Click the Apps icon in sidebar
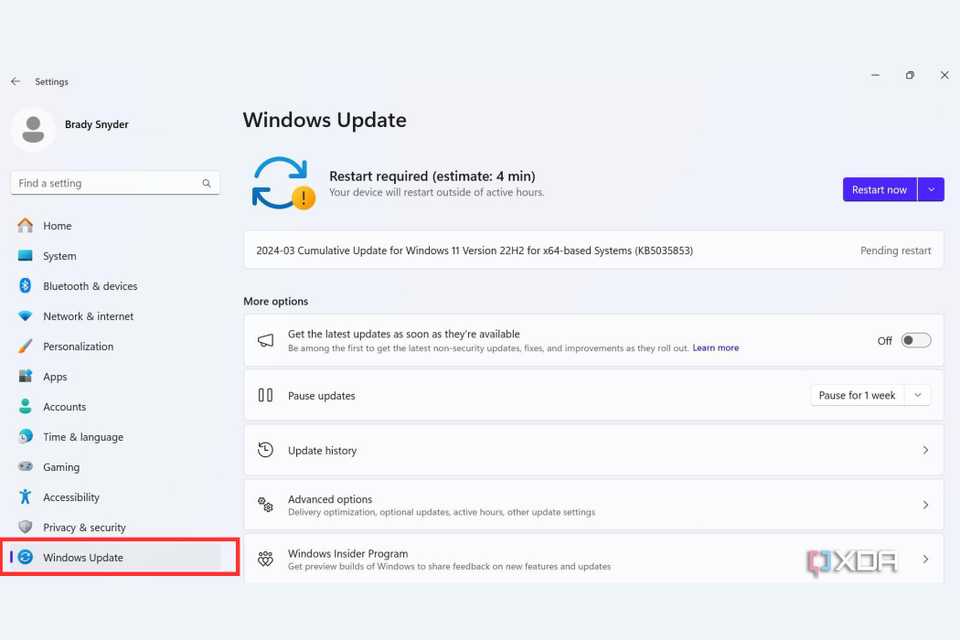Image resolution: width=960 pixels, height=640 pixels. [x=25, y=376]
